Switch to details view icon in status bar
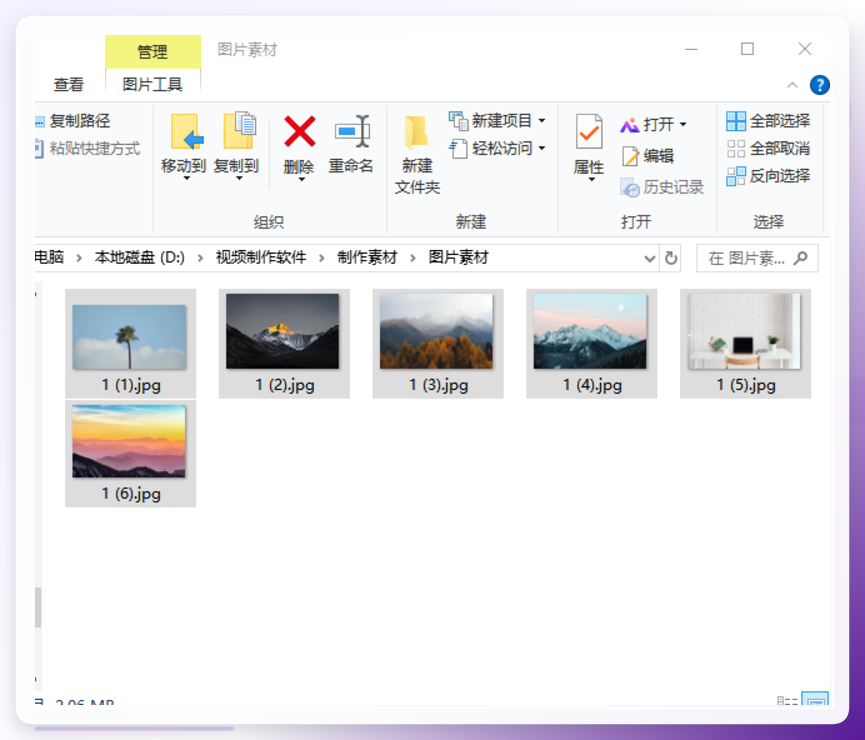 (x=787, y=700)
